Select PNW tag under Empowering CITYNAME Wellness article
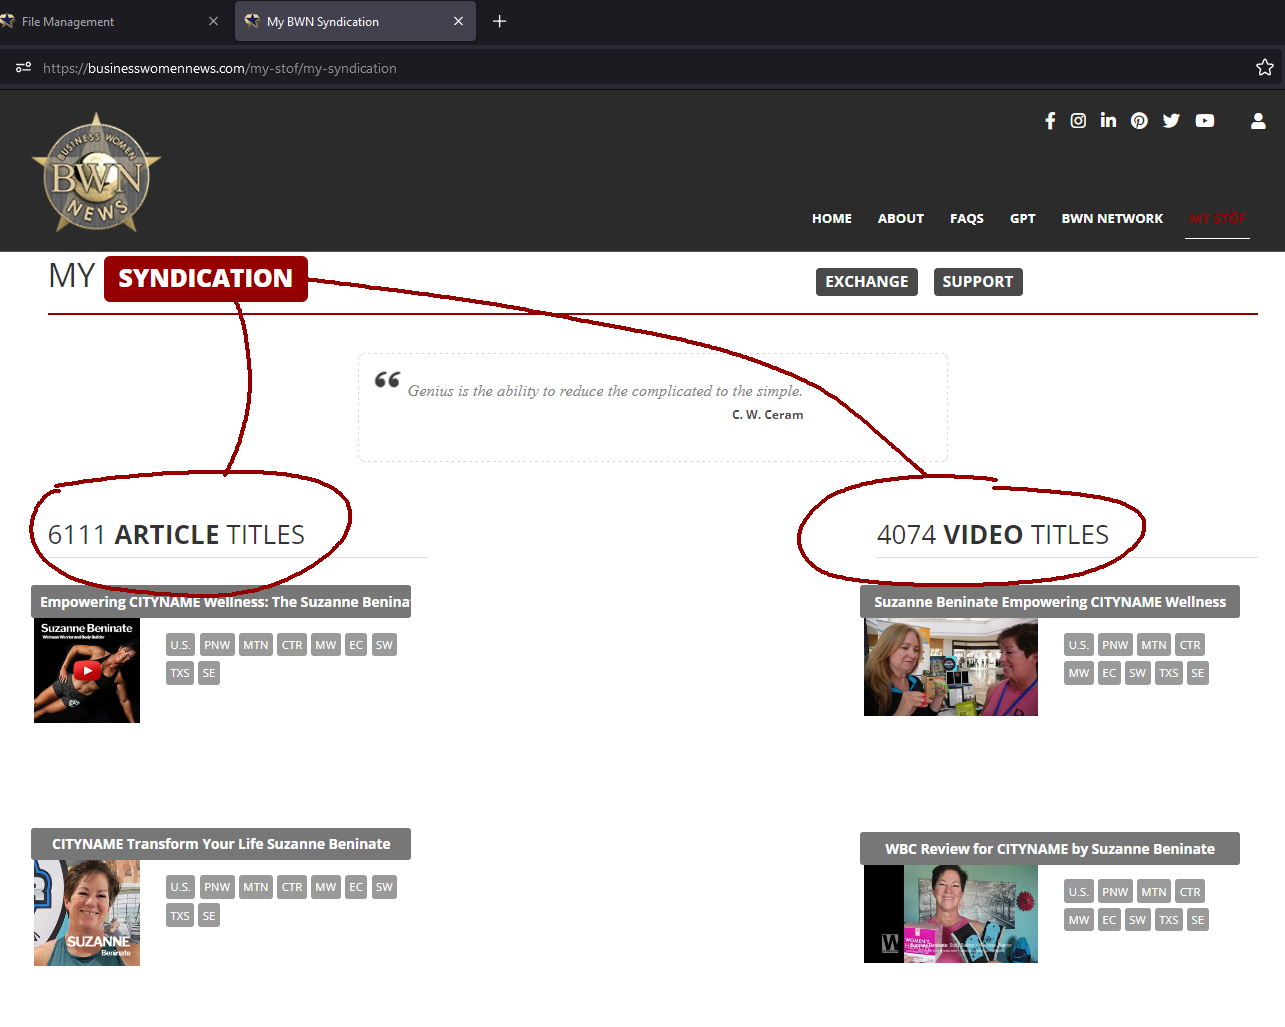The height and width of the screenshot is (1027, 1285). (x=217, y=645)
